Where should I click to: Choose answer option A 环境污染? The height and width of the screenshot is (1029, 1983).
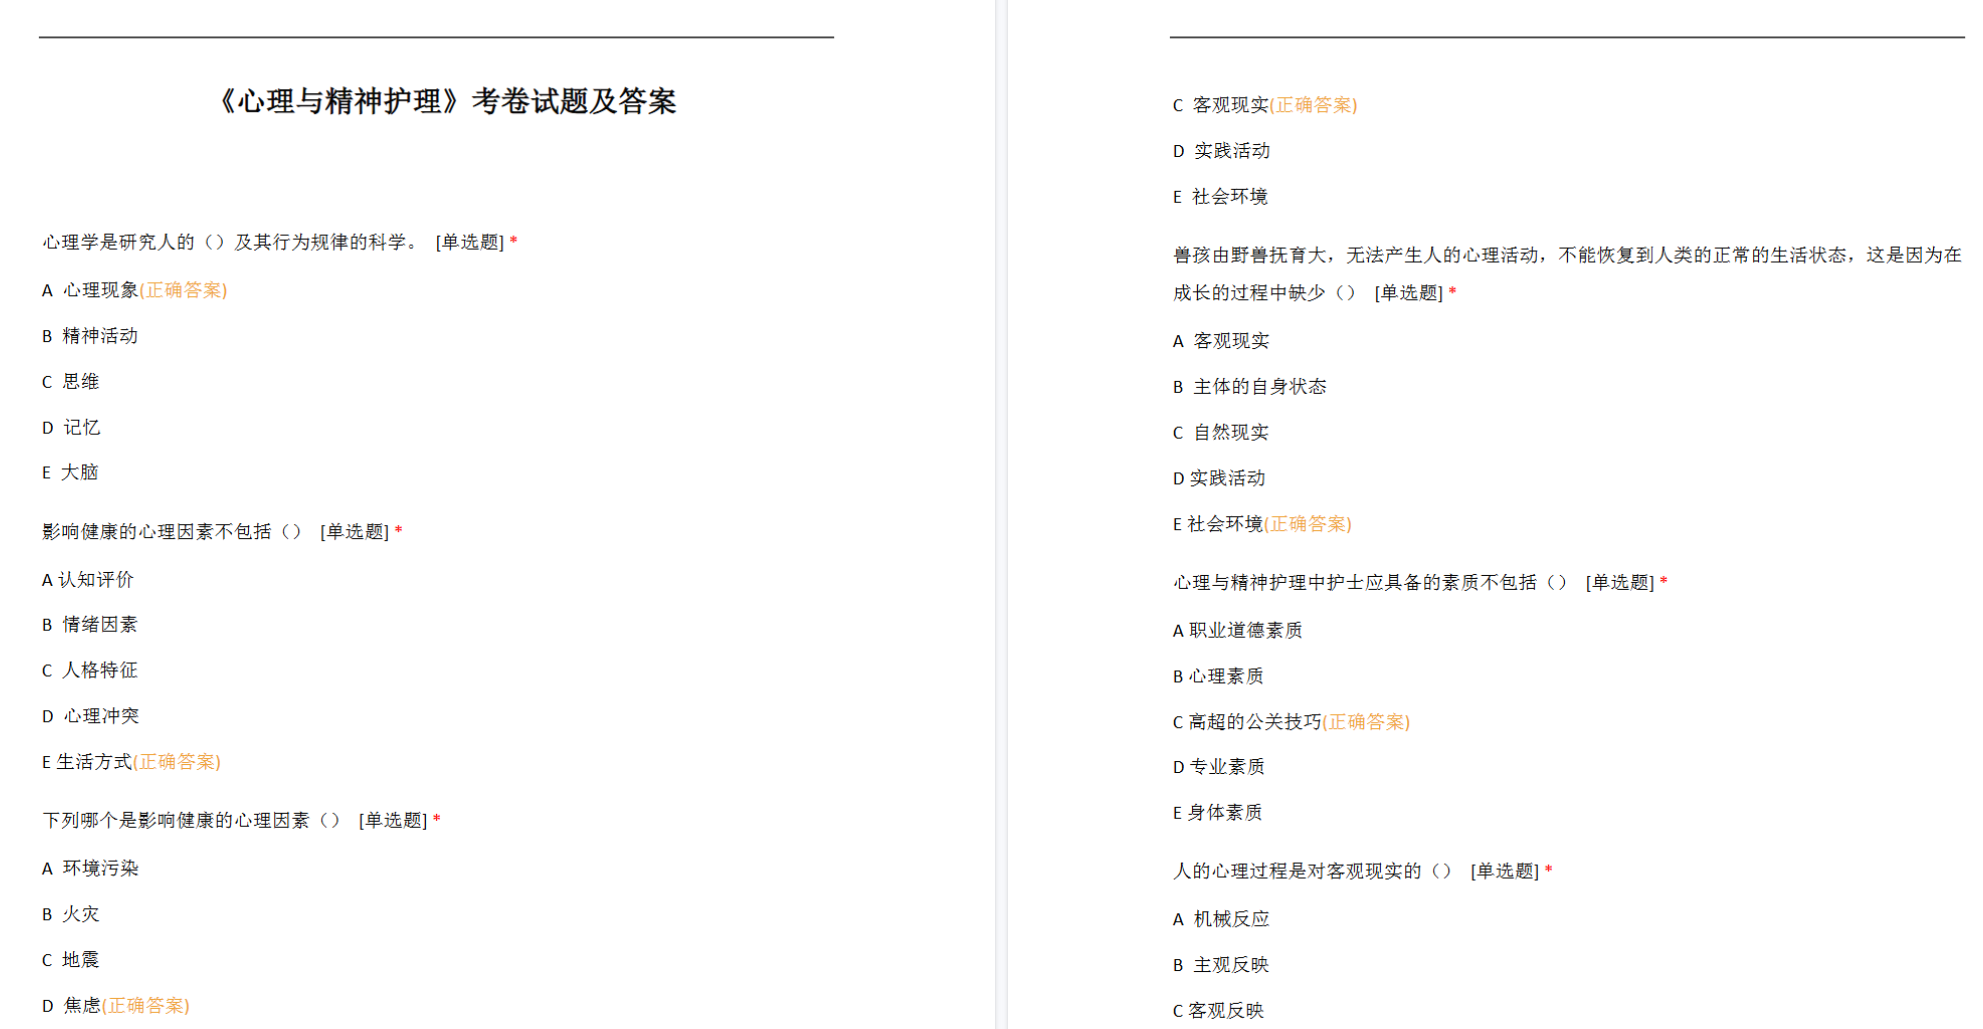(x=100, y=869)
